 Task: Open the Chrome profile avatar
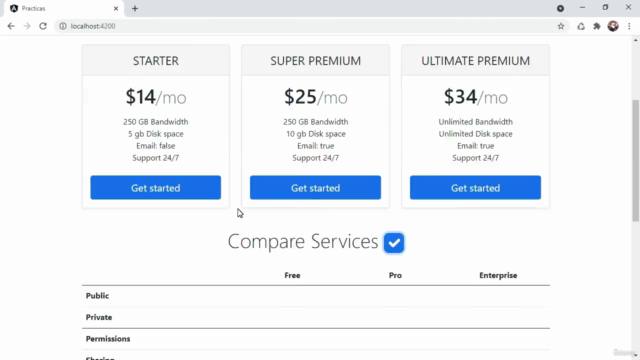pos(613,26)
